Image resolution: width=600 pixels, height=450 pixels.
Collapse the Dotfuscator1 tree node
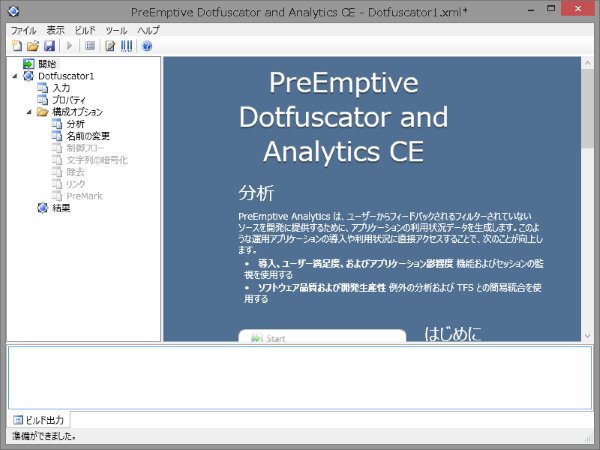pyautogui.click(x=15, y=76)
